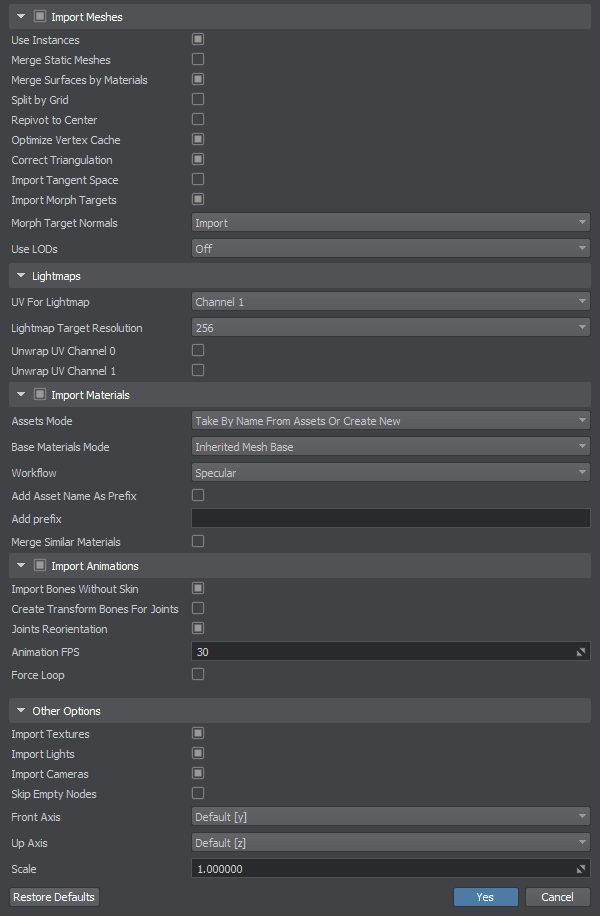The height and width of the screenshot is (916, 600).
Task: Collapse the Import Animations section arrow
Action: (x=21, y=566)
